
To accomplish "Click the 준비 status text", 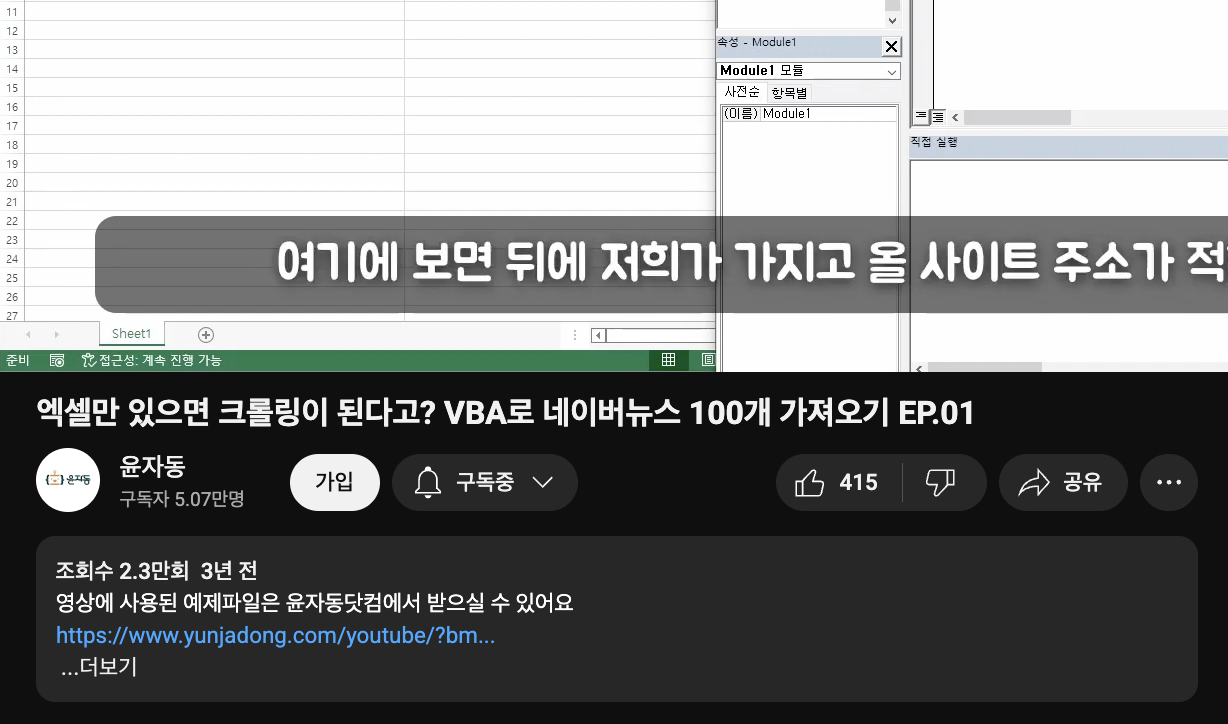I will 18,360.
